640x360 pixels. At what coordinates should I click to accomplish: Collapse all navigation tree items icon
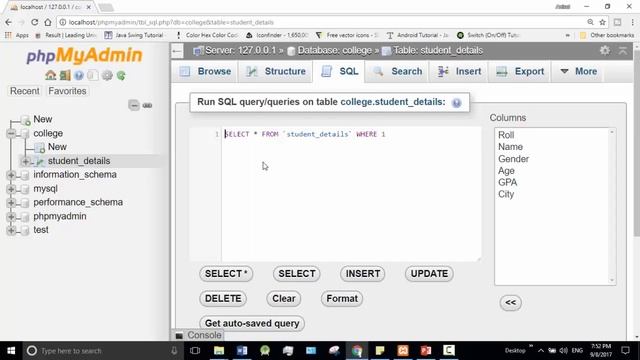[134, 105]
